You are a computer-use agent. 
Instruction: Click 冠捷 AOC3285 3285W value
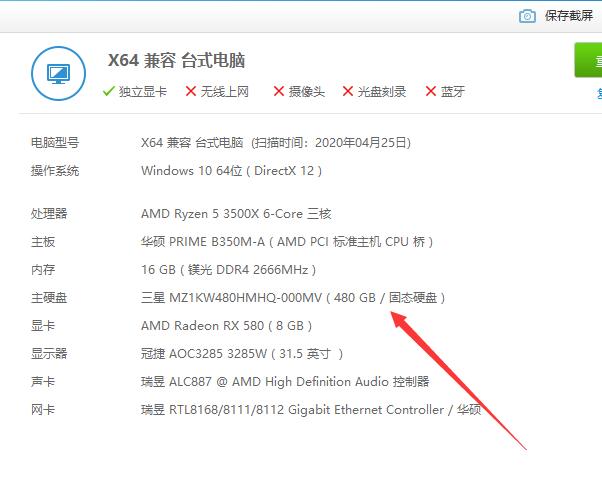click(x=242, y=354)
